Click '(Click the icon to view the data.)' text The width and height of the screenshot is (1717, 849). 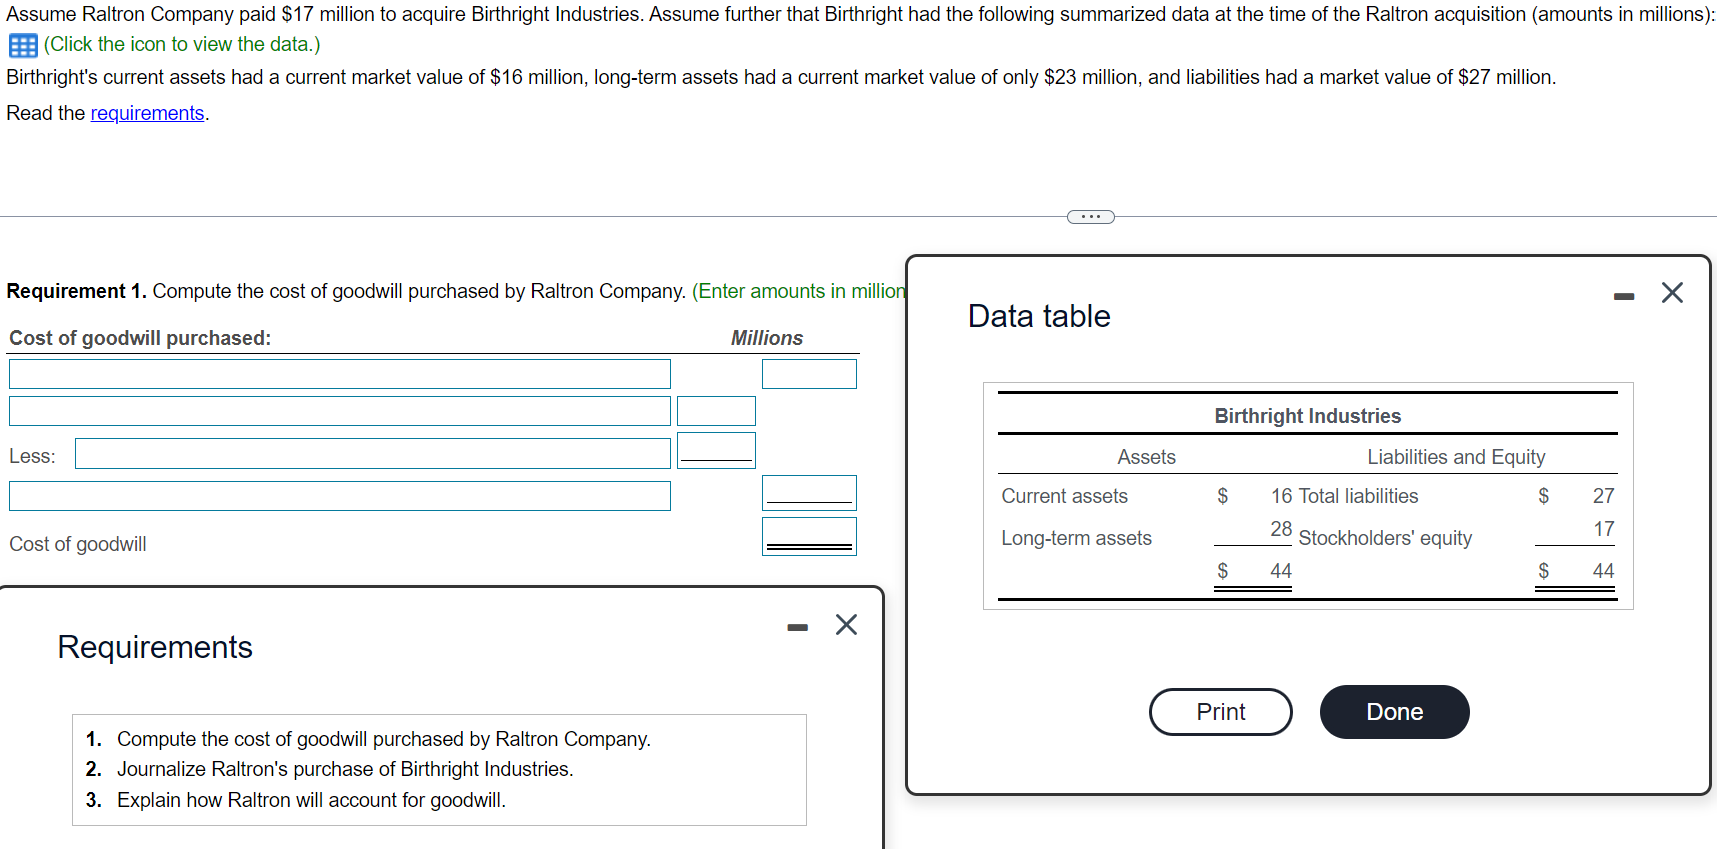(182, 44)
